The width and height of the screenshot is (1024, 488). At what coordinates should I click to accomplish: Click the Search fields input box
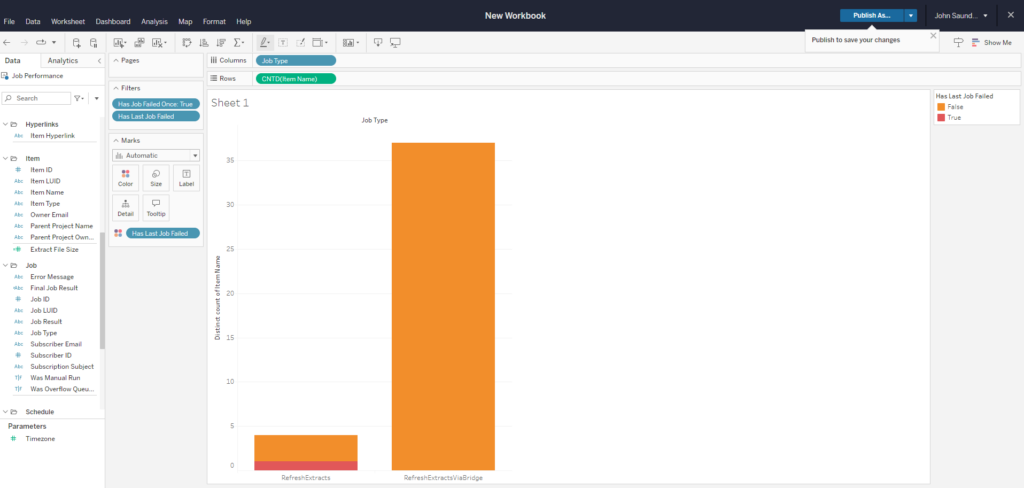(x=36, y=98)
